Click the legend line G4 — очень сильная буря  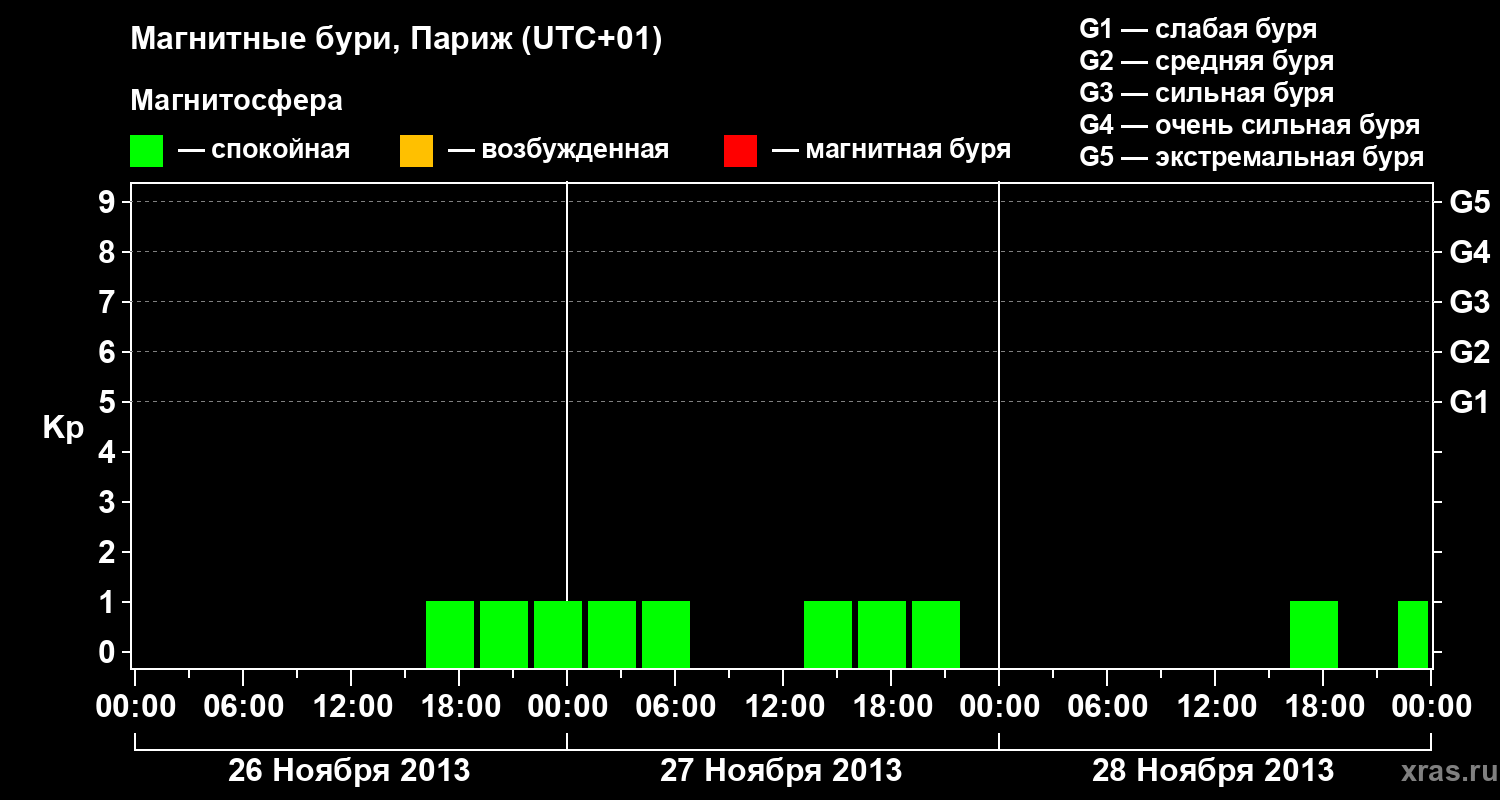click(x=1250, y=125)
